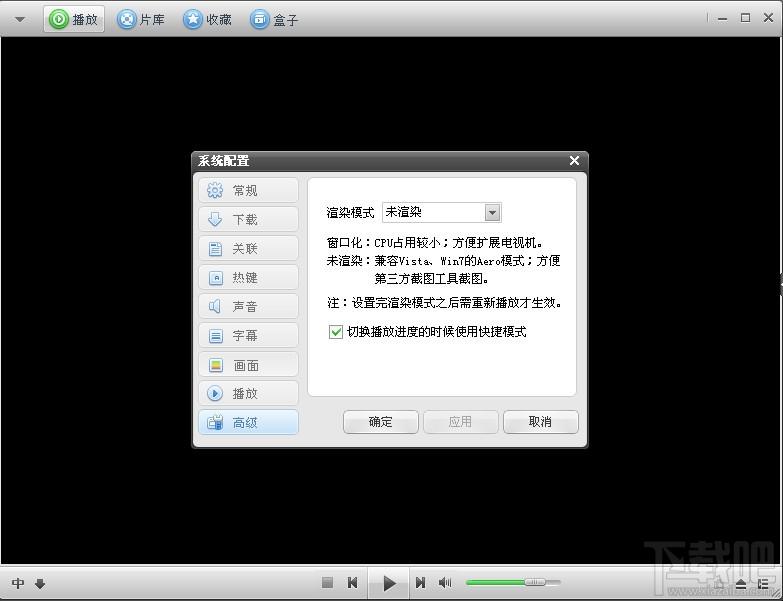
Task: Click the 应用 apply button
Action: 460,422
